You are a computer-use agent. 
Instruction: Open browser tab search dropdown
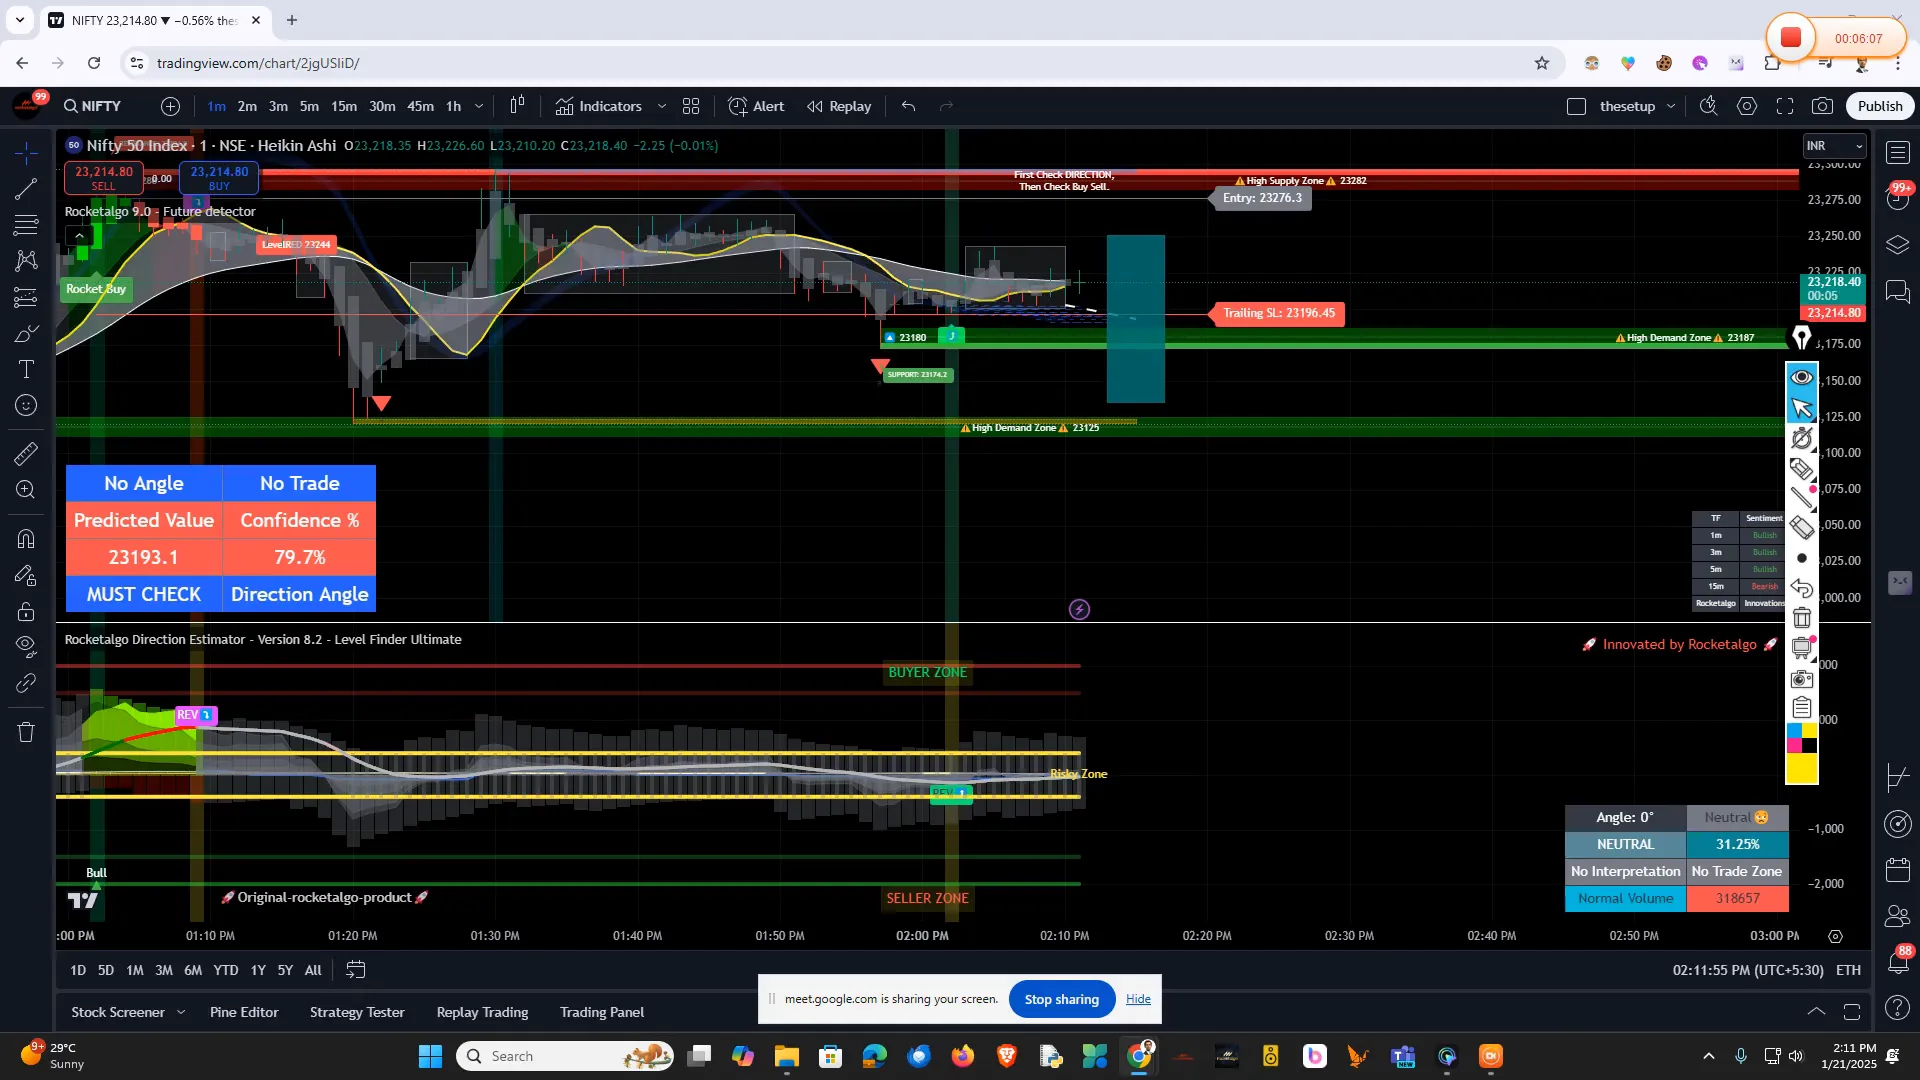(20, 20)
